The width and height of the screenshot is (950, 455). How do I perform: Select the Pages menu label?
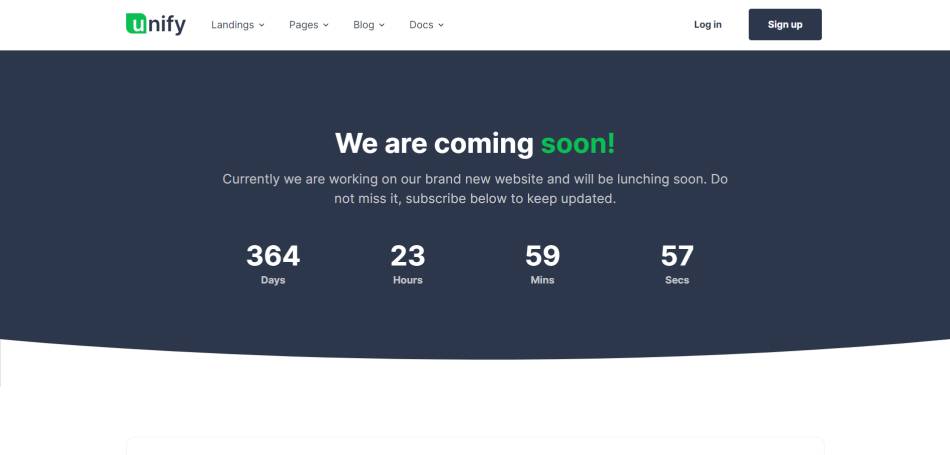303,25
